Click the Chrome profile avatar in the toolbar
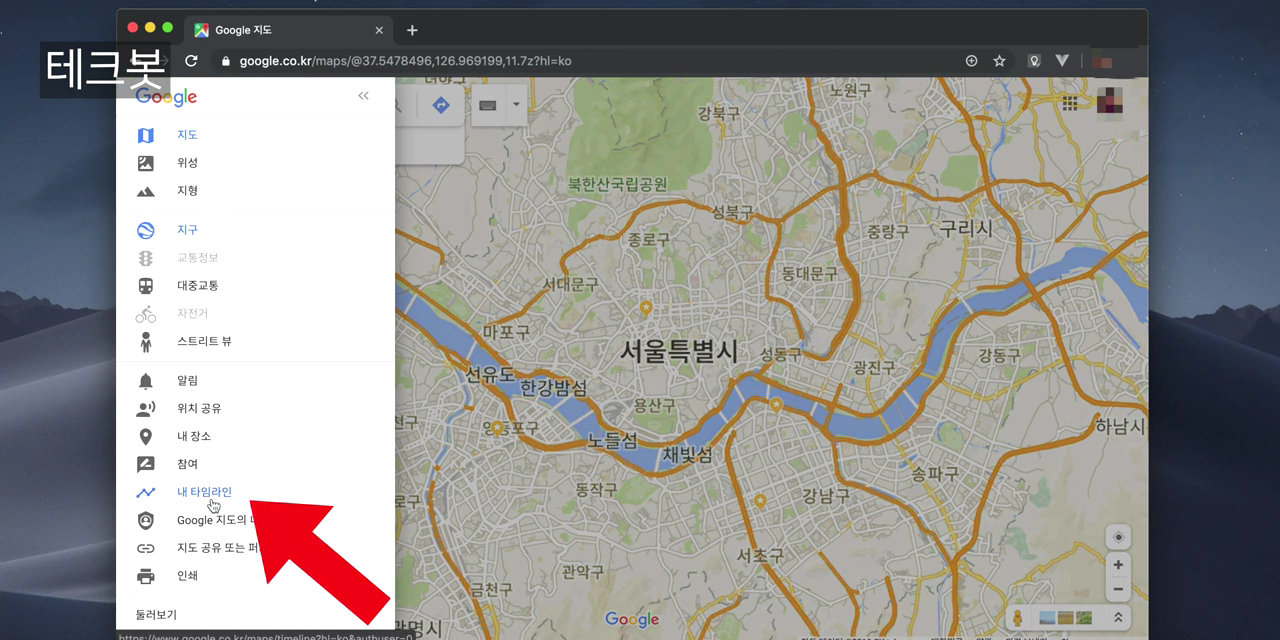 (x=1102, y=61)
